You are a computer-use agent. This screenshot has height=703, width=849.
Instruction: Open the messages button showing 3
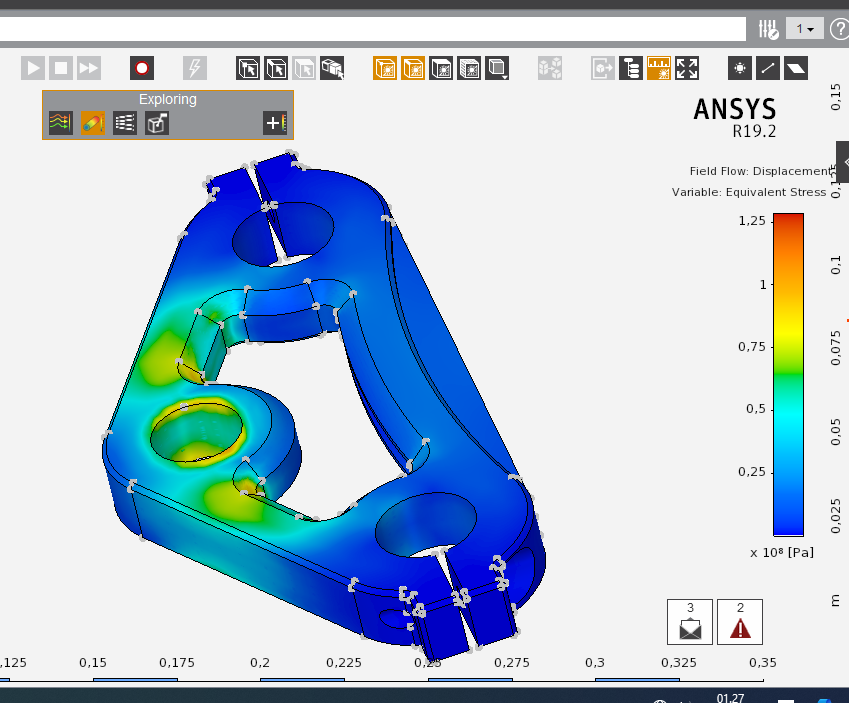click(x=689, y=621)
